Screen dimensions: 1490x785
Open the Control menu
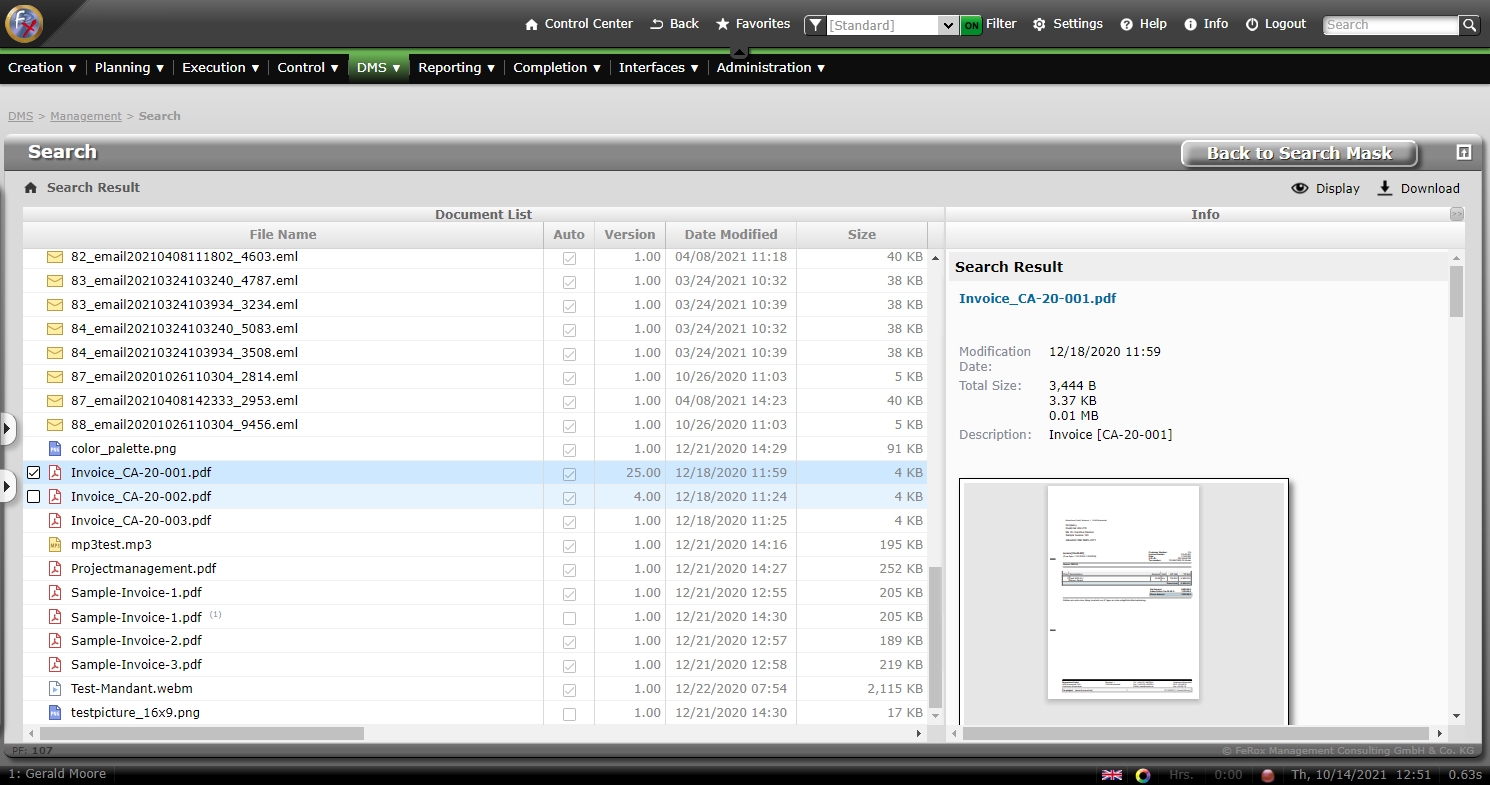pyautogui.click(x=309, y=68)
